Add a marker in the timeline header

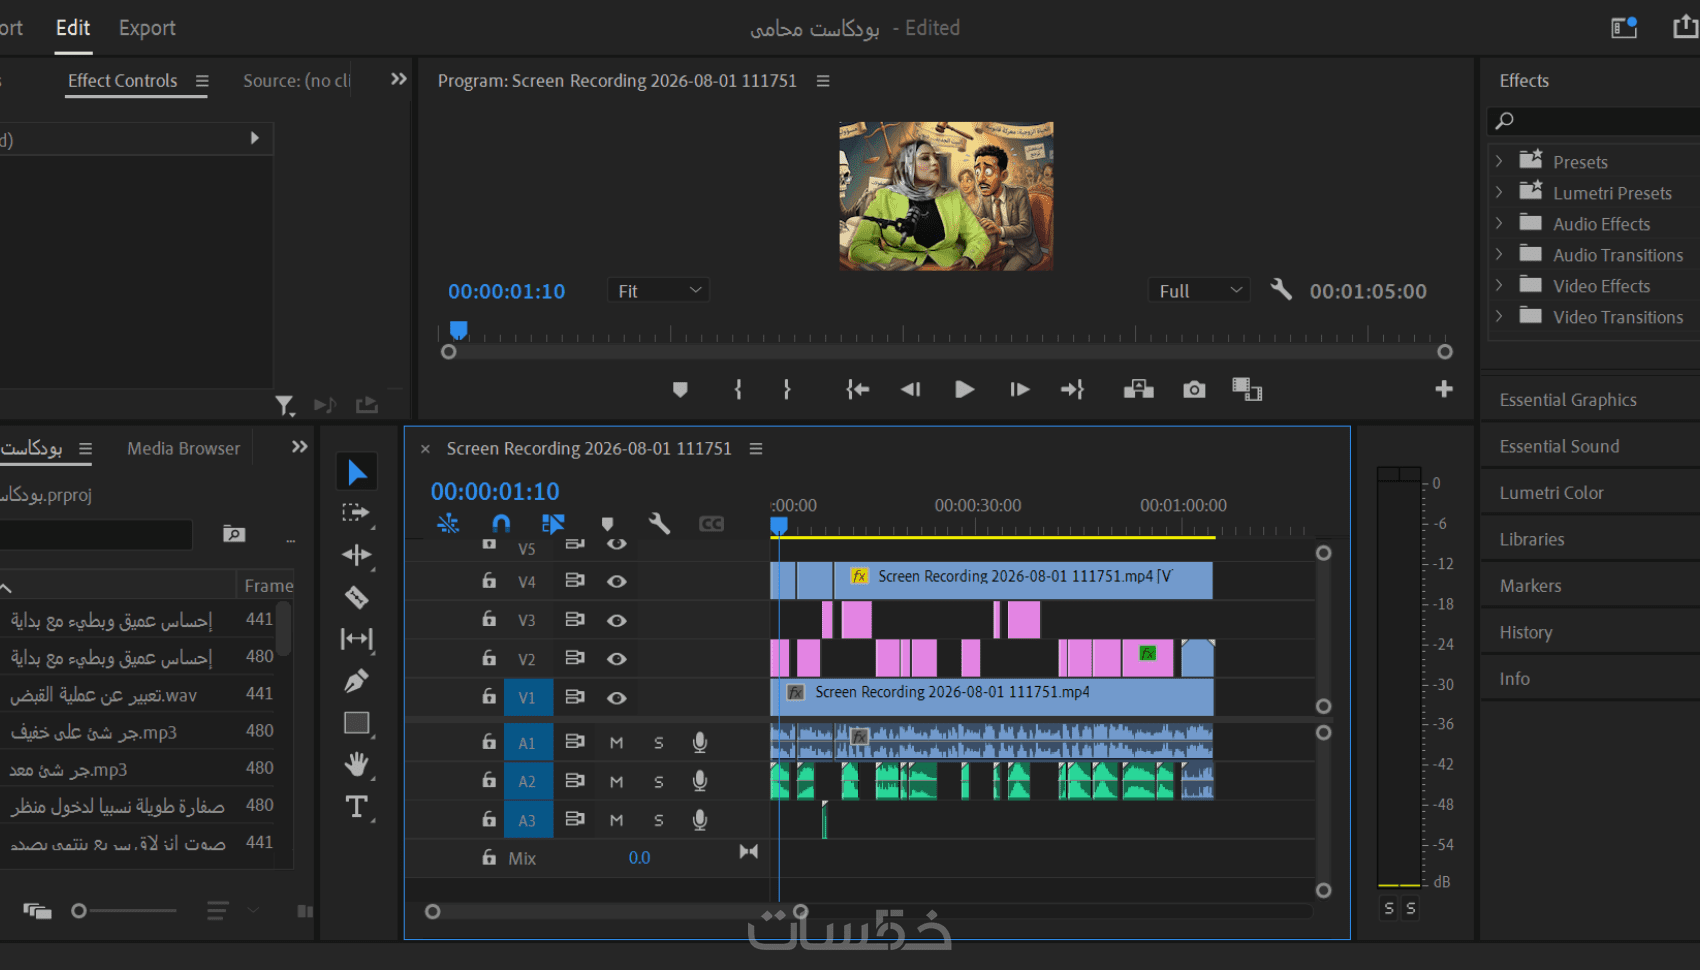tap(607, 524)
